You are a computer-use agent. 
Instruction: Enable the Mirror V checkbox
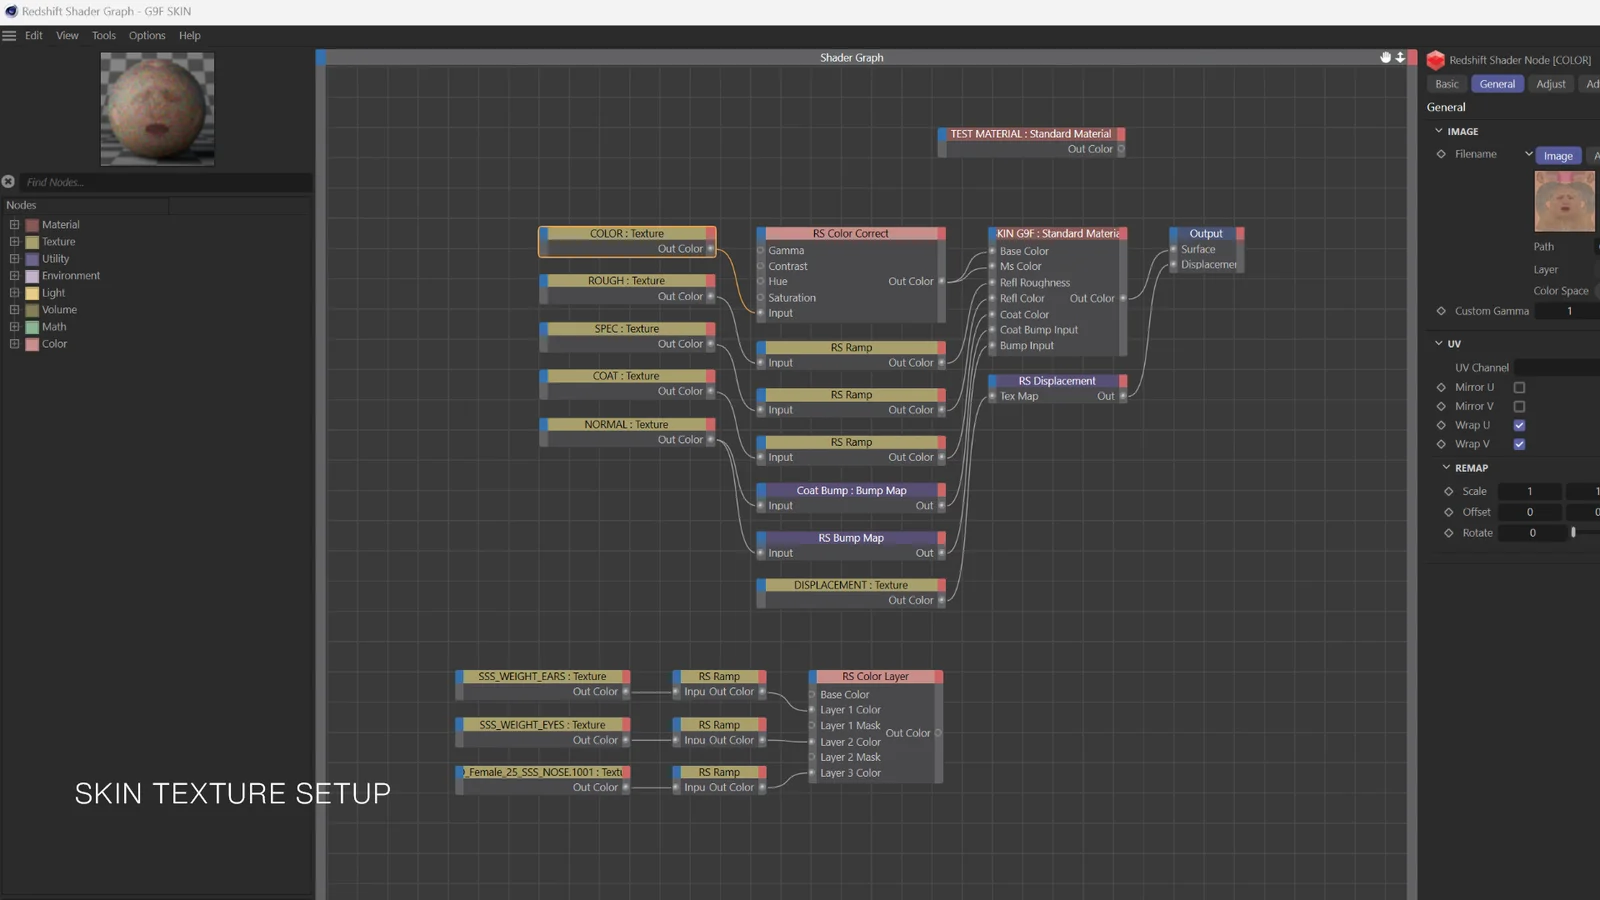click(x=1519, y=407)
